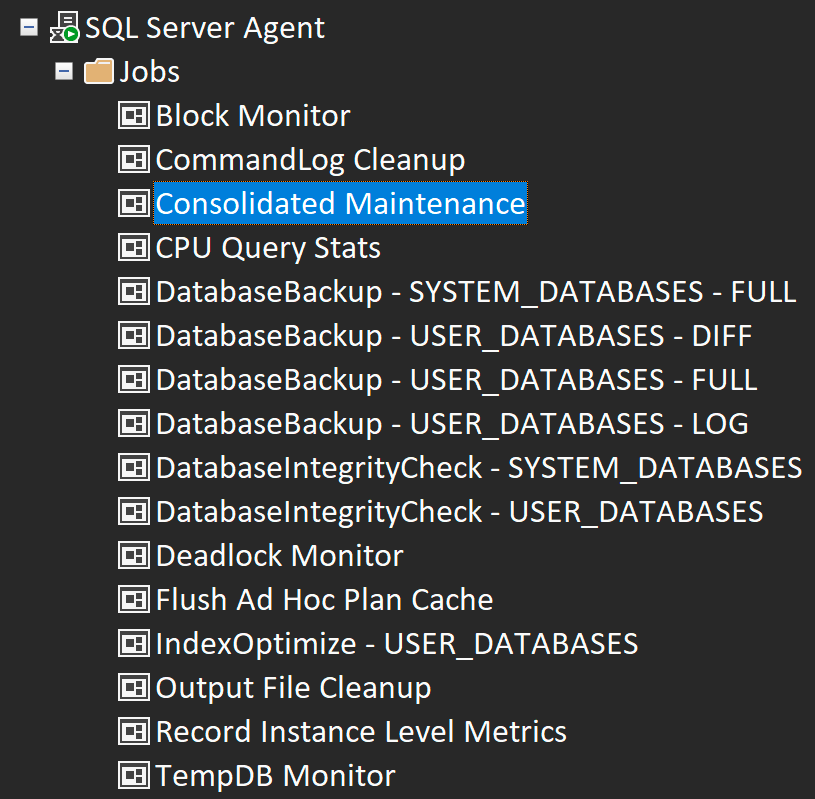Click job icon beside Output File Cleanup
The height and width of the screenshot is (799, 815).
(134, 687)
